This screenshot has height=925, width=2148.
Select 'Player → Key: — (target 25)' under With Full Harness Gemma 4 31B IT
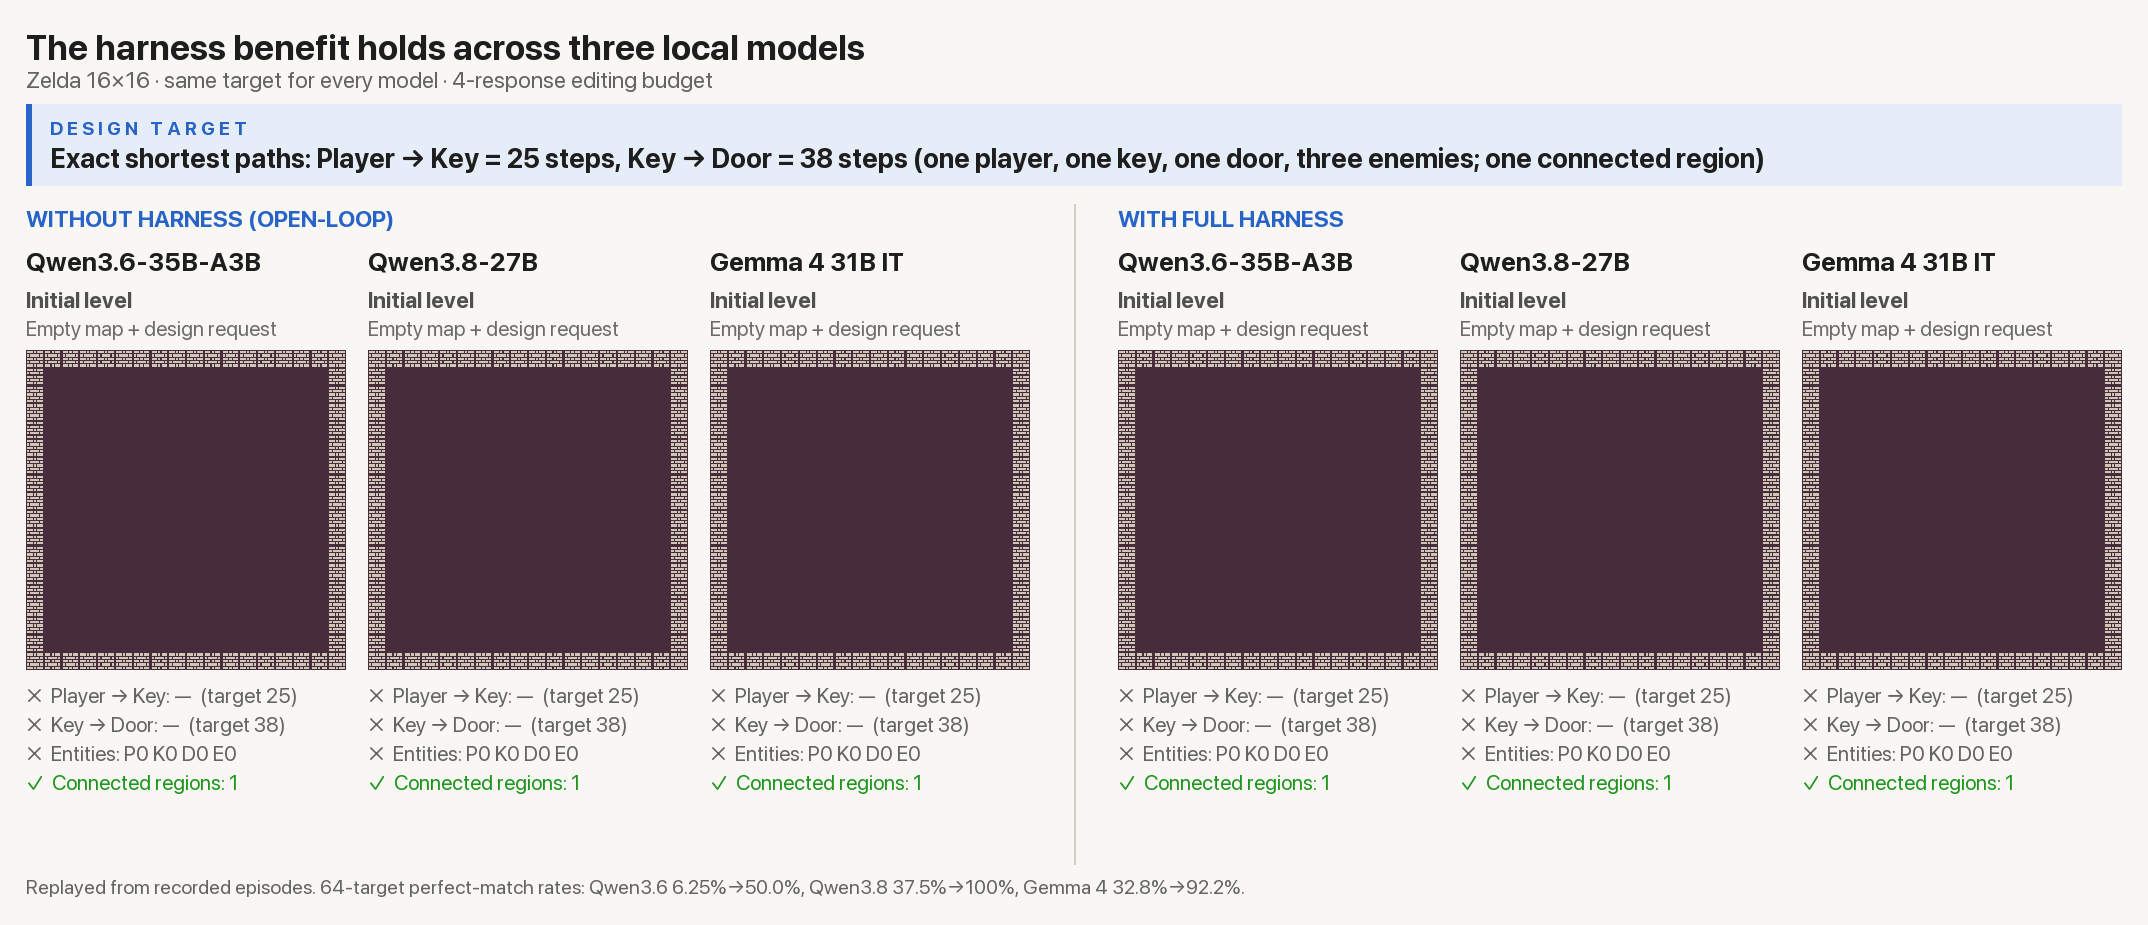click(1950, 696)
